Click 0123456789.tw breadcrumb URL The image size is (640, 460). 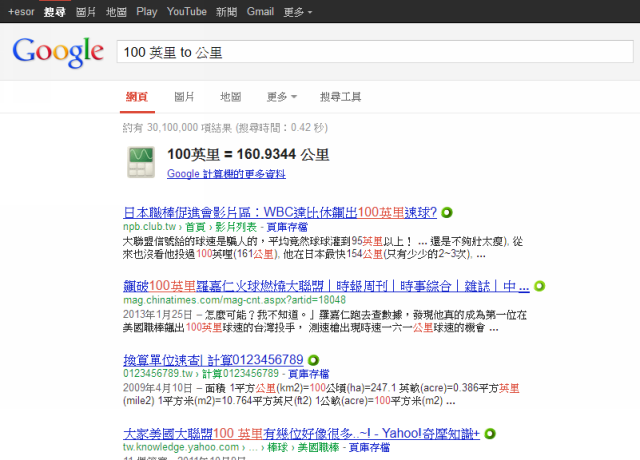201,374
